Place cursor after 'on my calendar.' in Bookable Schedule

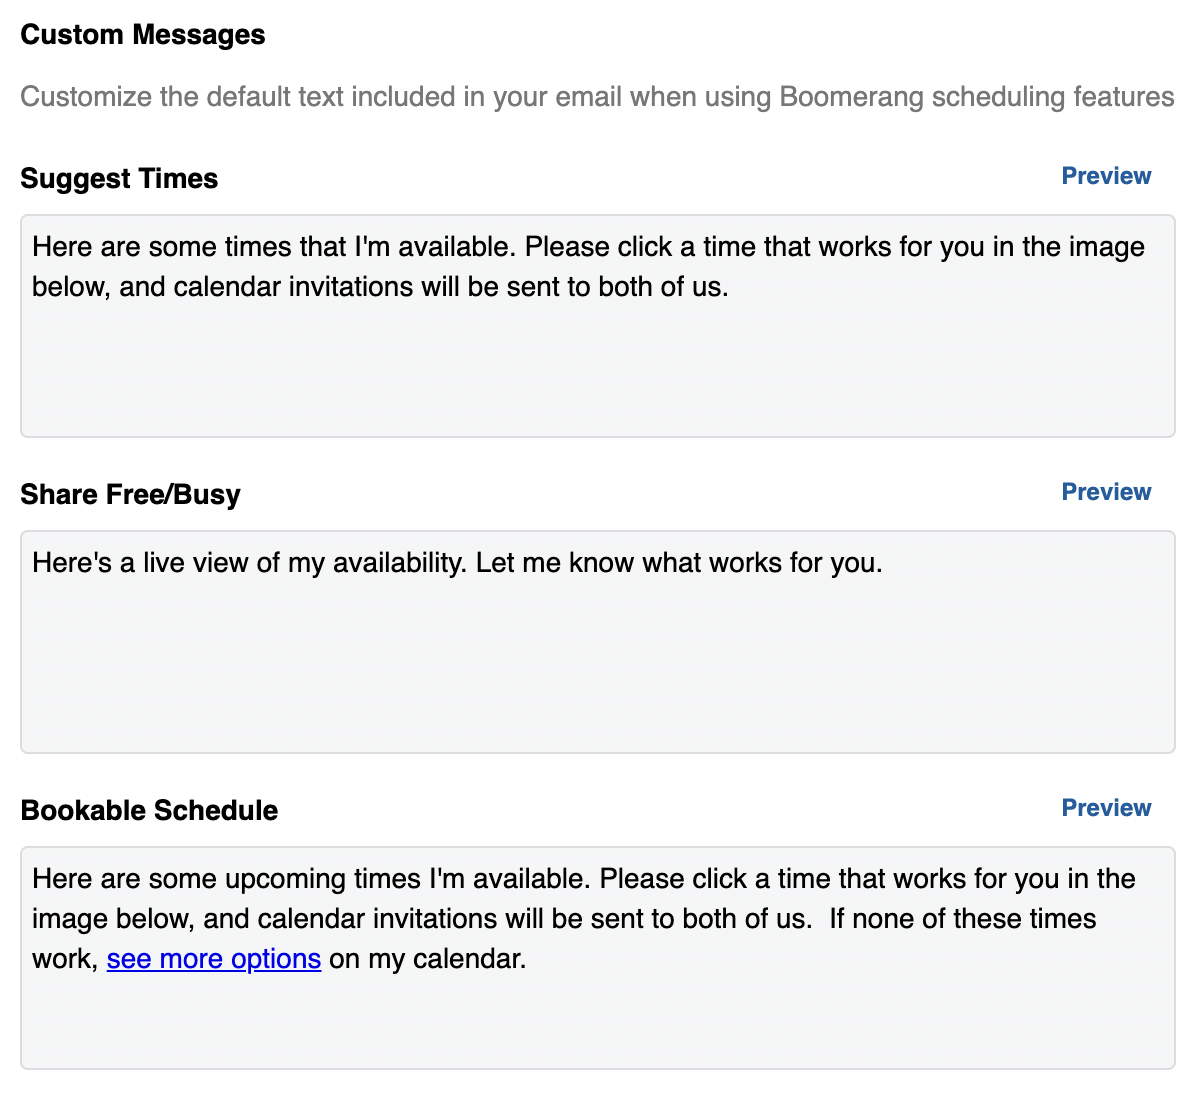click(x=527, y=959)
